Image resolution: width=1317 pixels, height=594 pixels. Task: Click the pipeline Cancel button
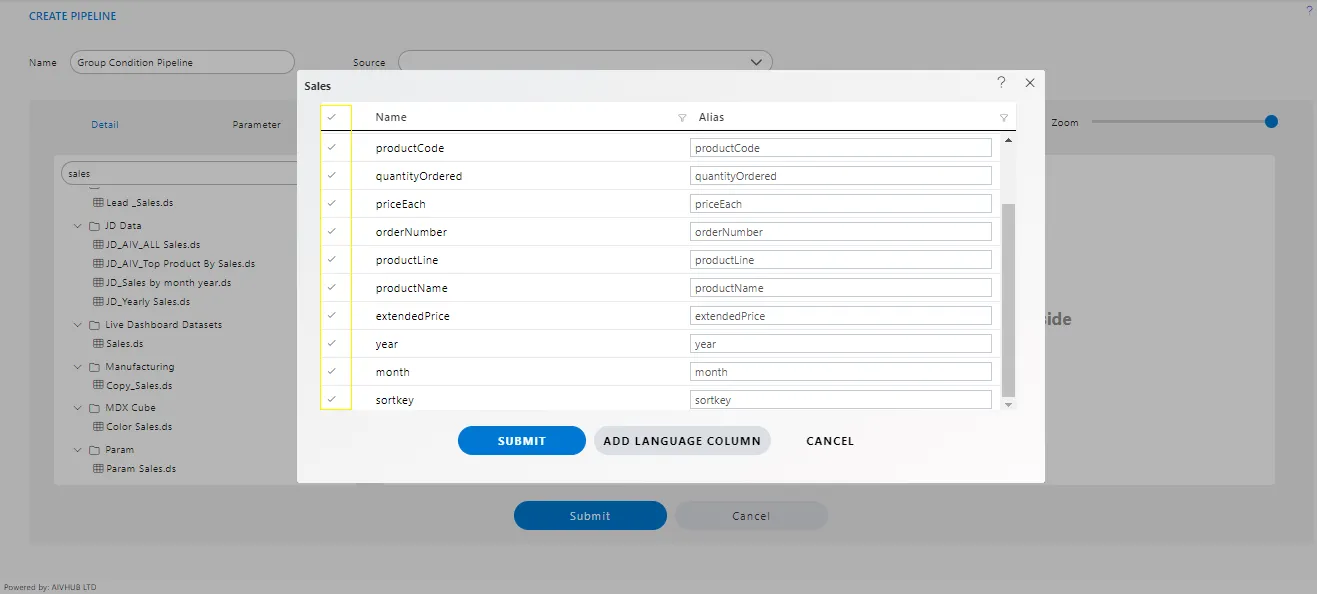click(x=751, y=516)
